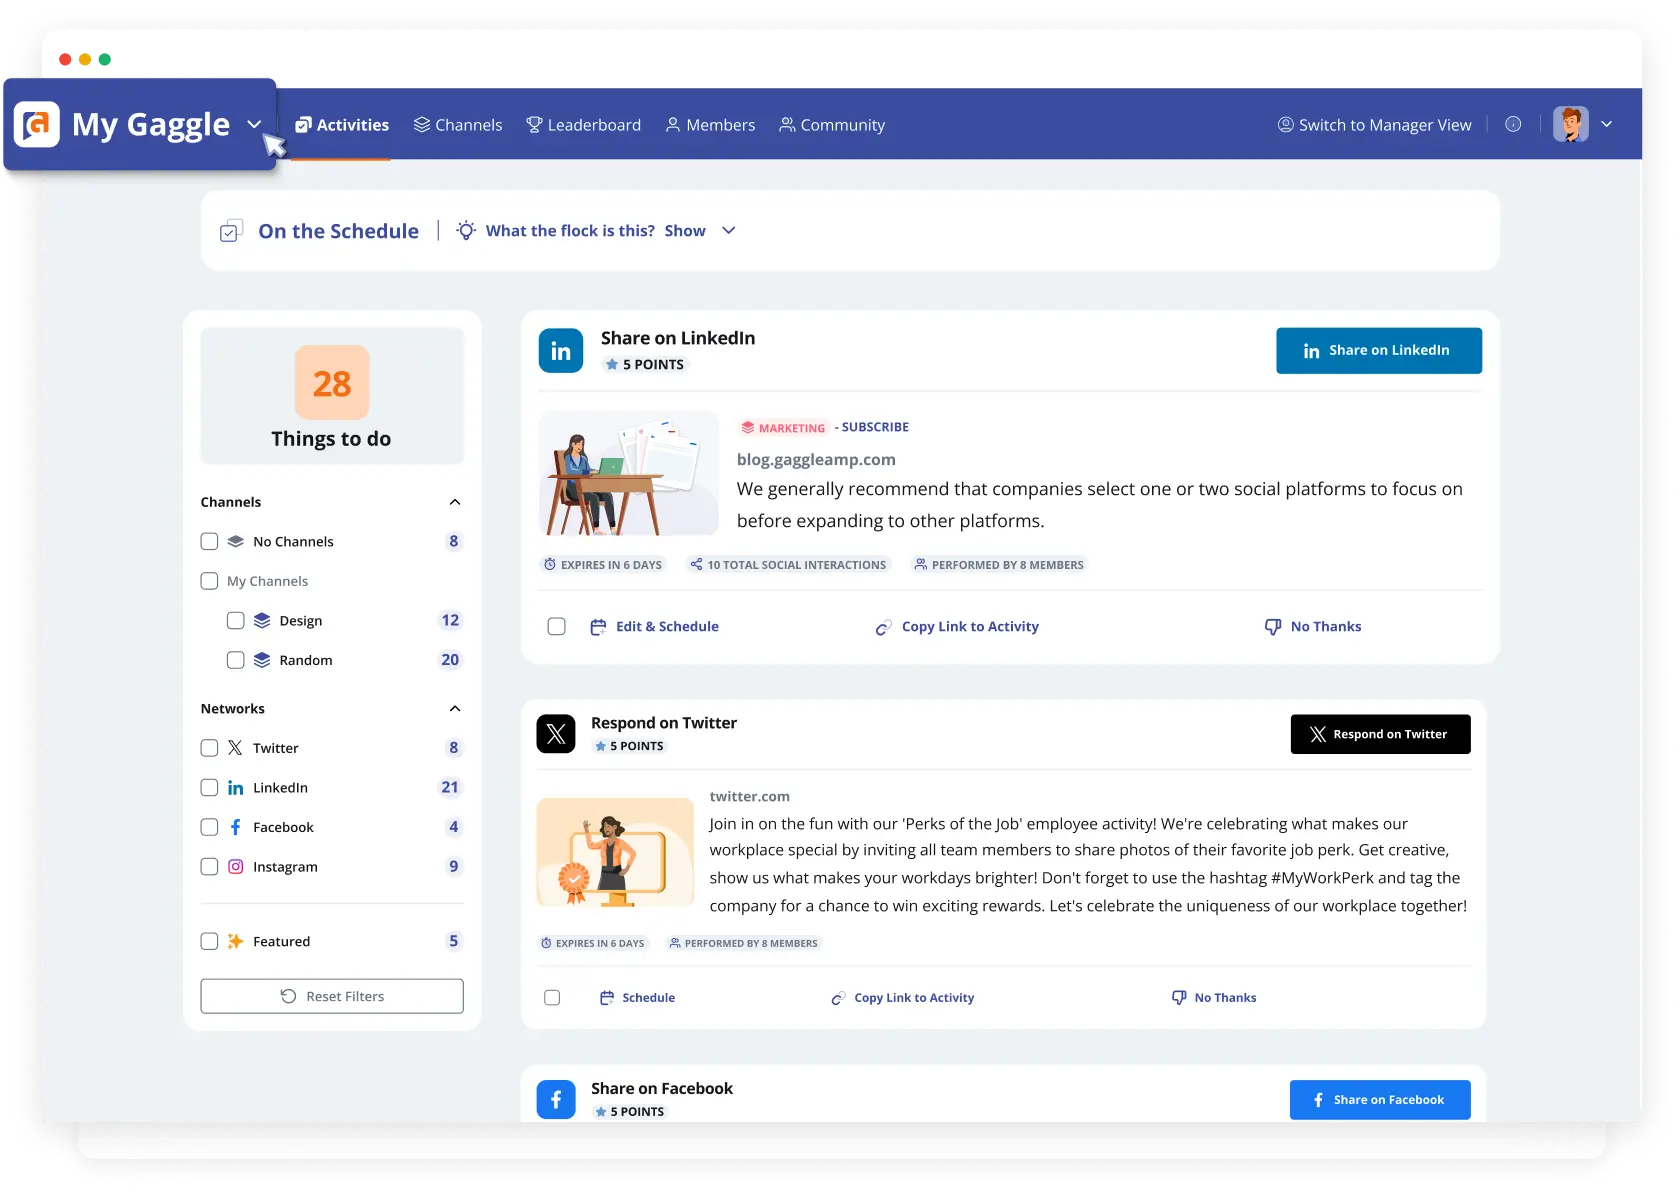1680x1199 pixels.
Task: Expand the user profile menu chevron
Action: (1607, 124)
